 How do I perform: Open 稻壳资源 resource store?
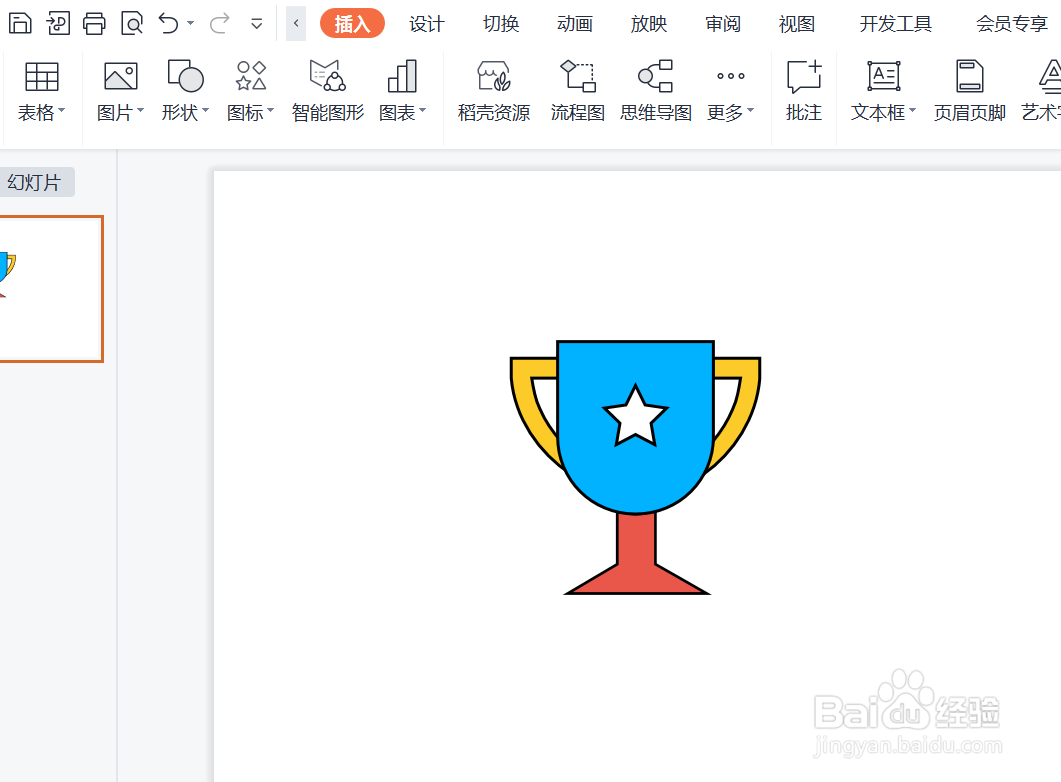[494, 91]
